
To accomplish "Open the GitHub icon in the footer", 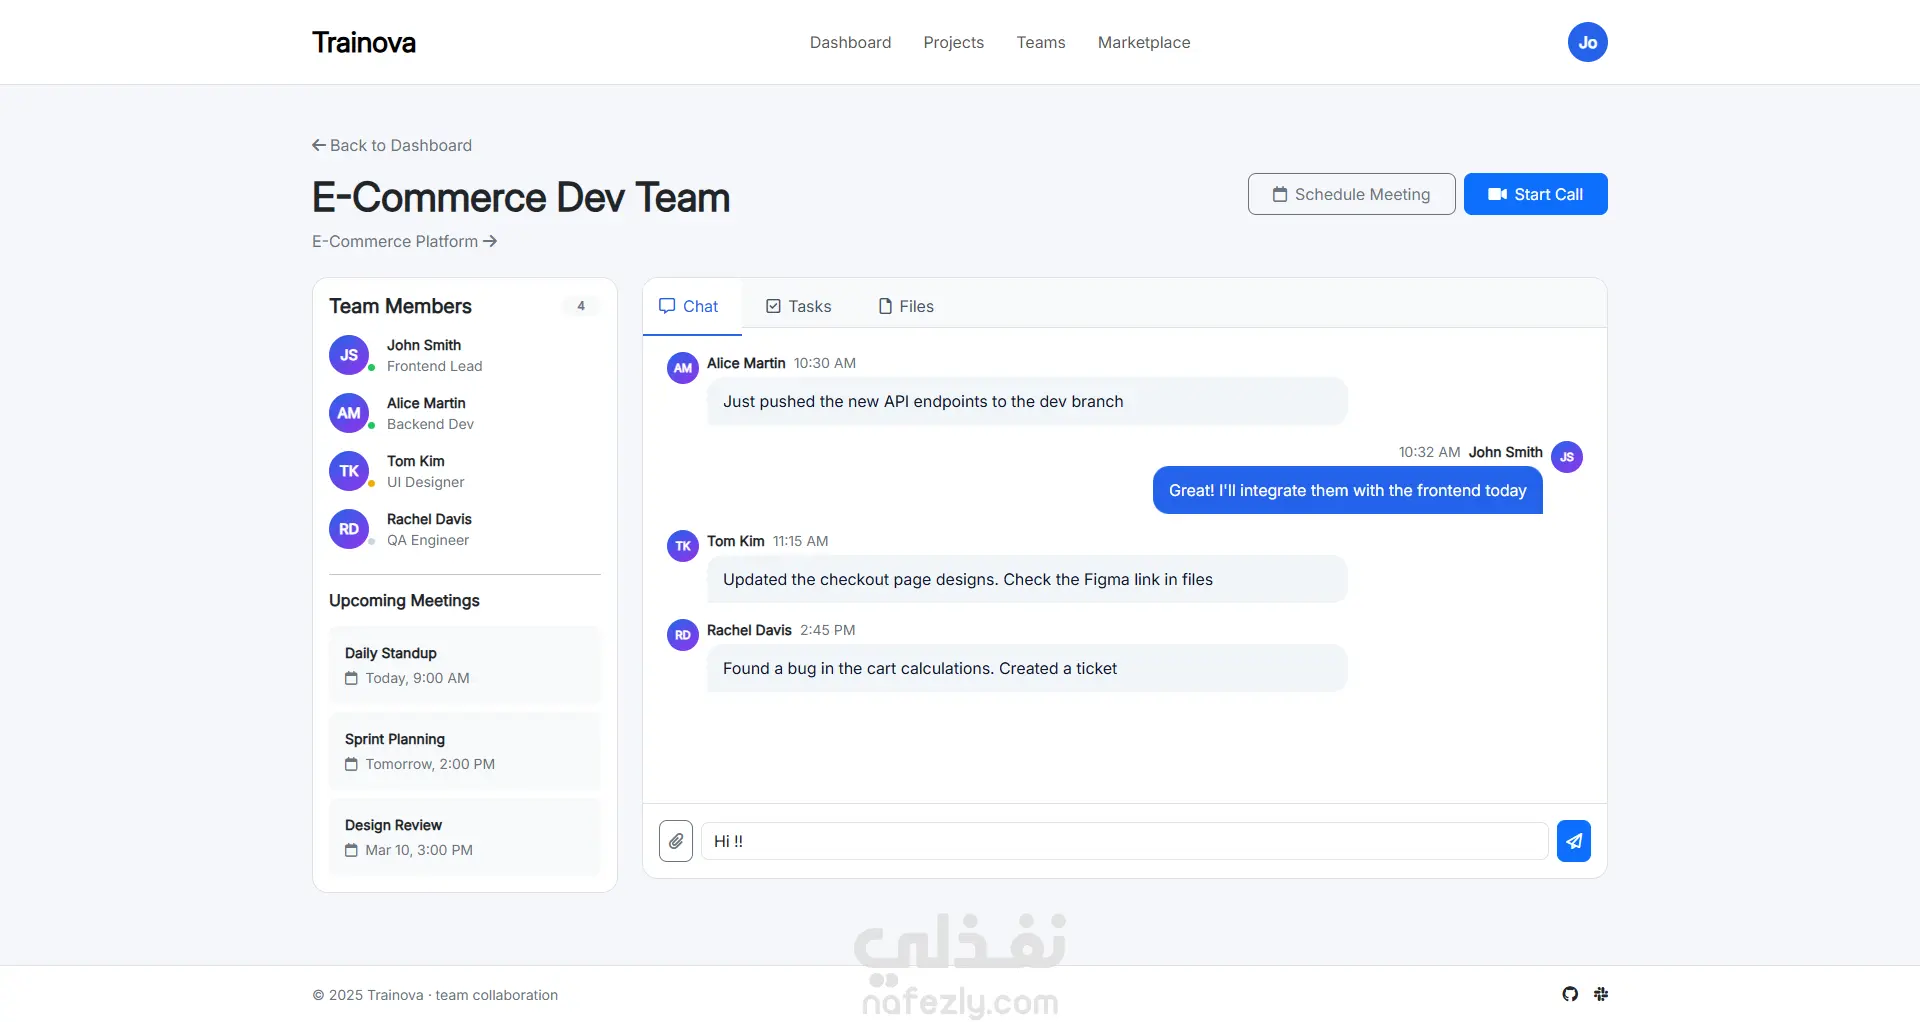I will 1570,994.
